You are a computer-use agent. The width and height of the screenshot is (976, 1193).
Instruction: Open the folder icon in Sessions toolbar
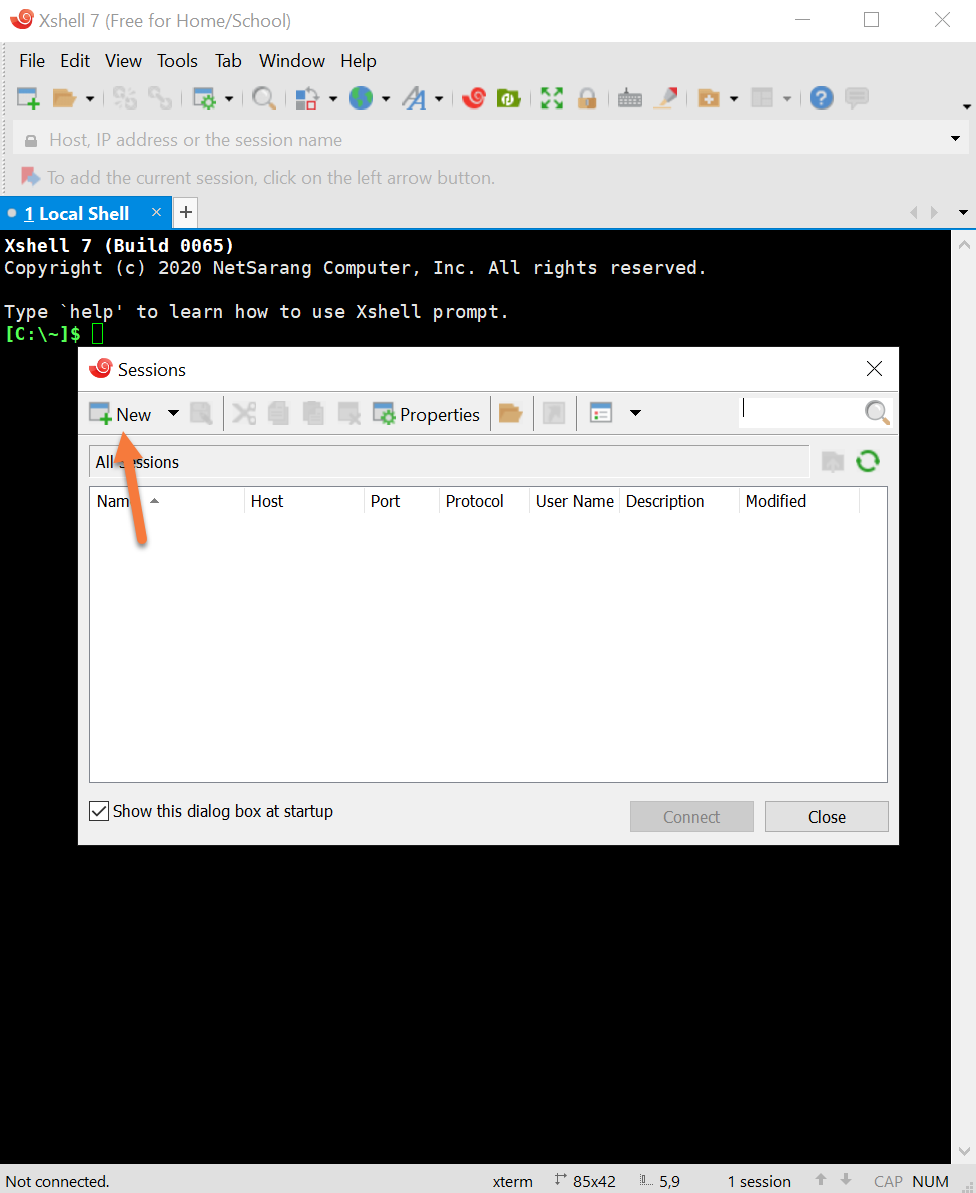click(510, 414)
